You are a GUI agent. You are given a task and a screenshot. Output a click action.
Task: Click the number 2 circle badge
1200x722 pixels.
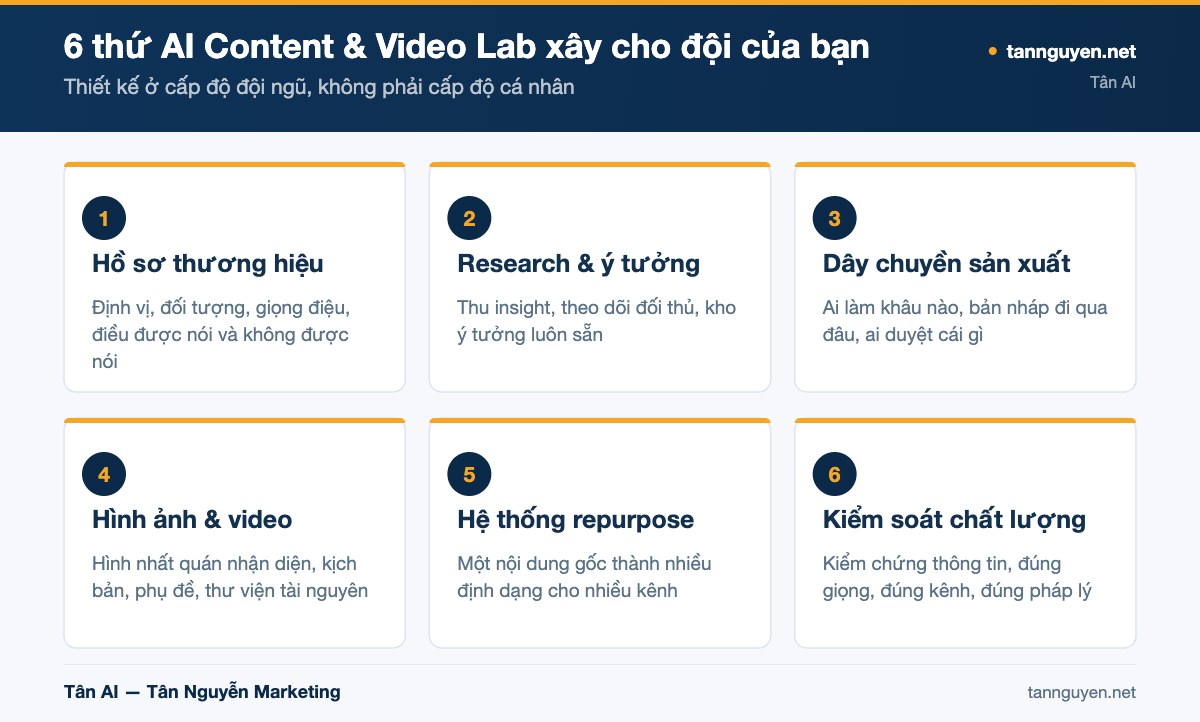point(469,219)
